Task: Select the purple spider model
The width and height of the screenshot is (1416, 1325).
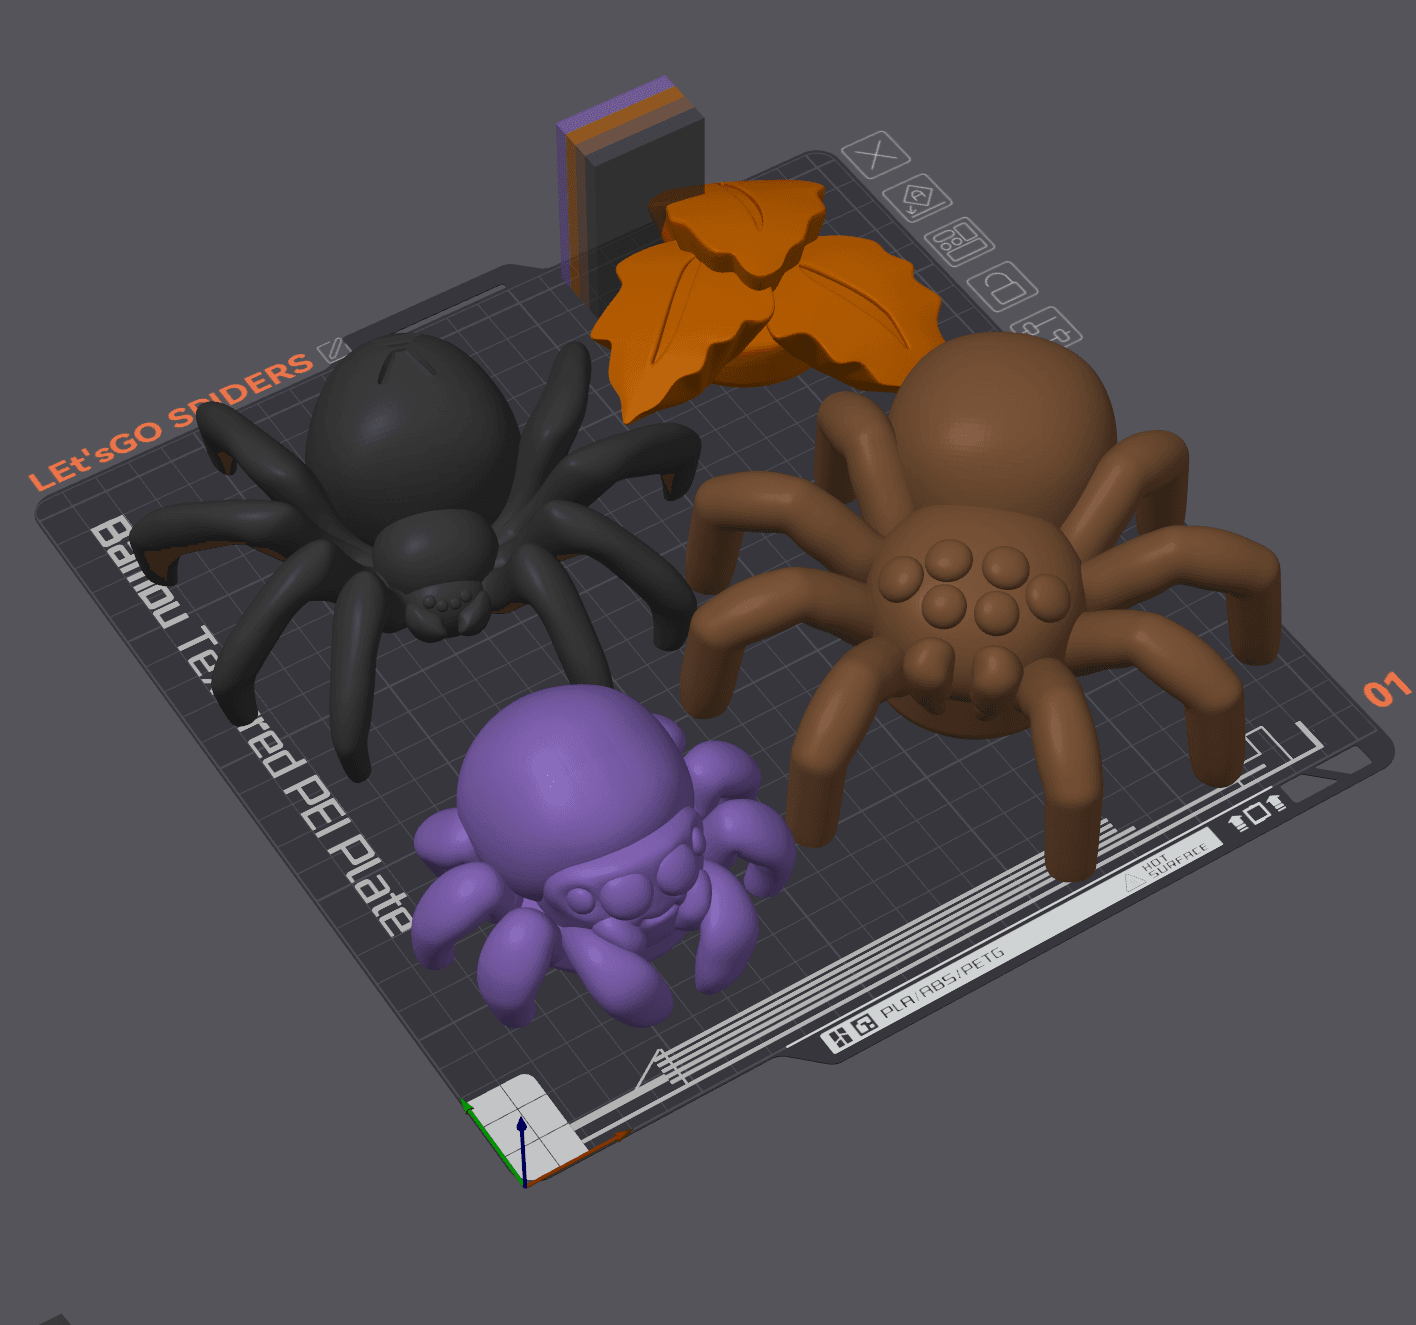Action: [590, 850]
